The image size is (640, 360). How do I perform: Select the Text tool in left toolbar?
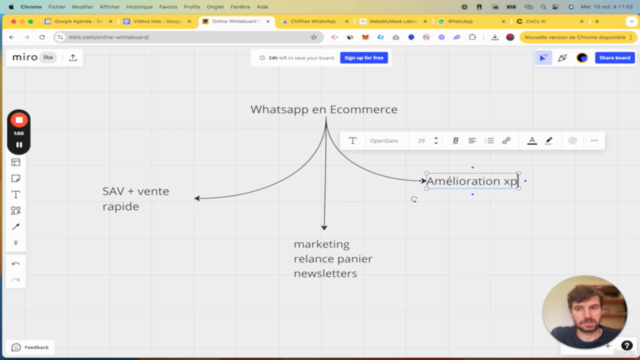coord(16,195)
